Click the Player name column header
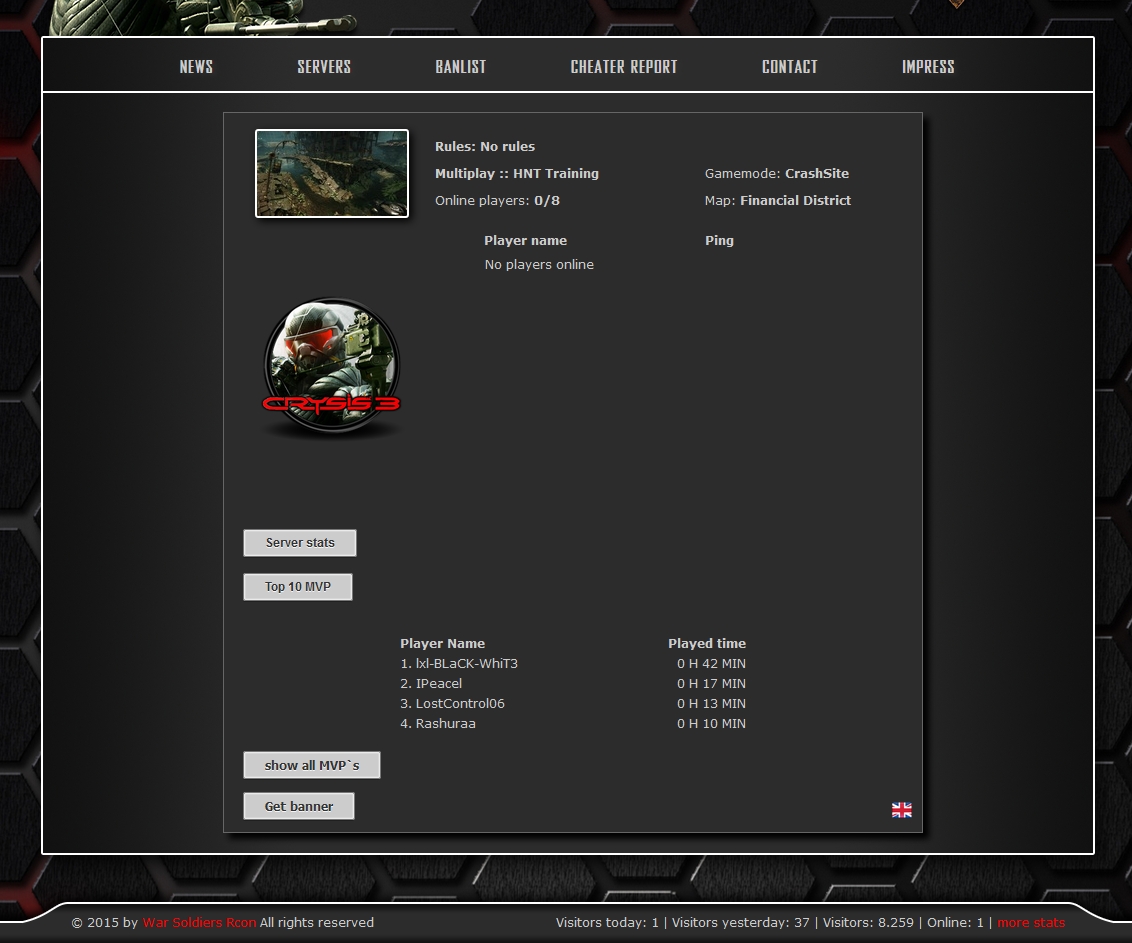1132x943 pixels. 525,241
